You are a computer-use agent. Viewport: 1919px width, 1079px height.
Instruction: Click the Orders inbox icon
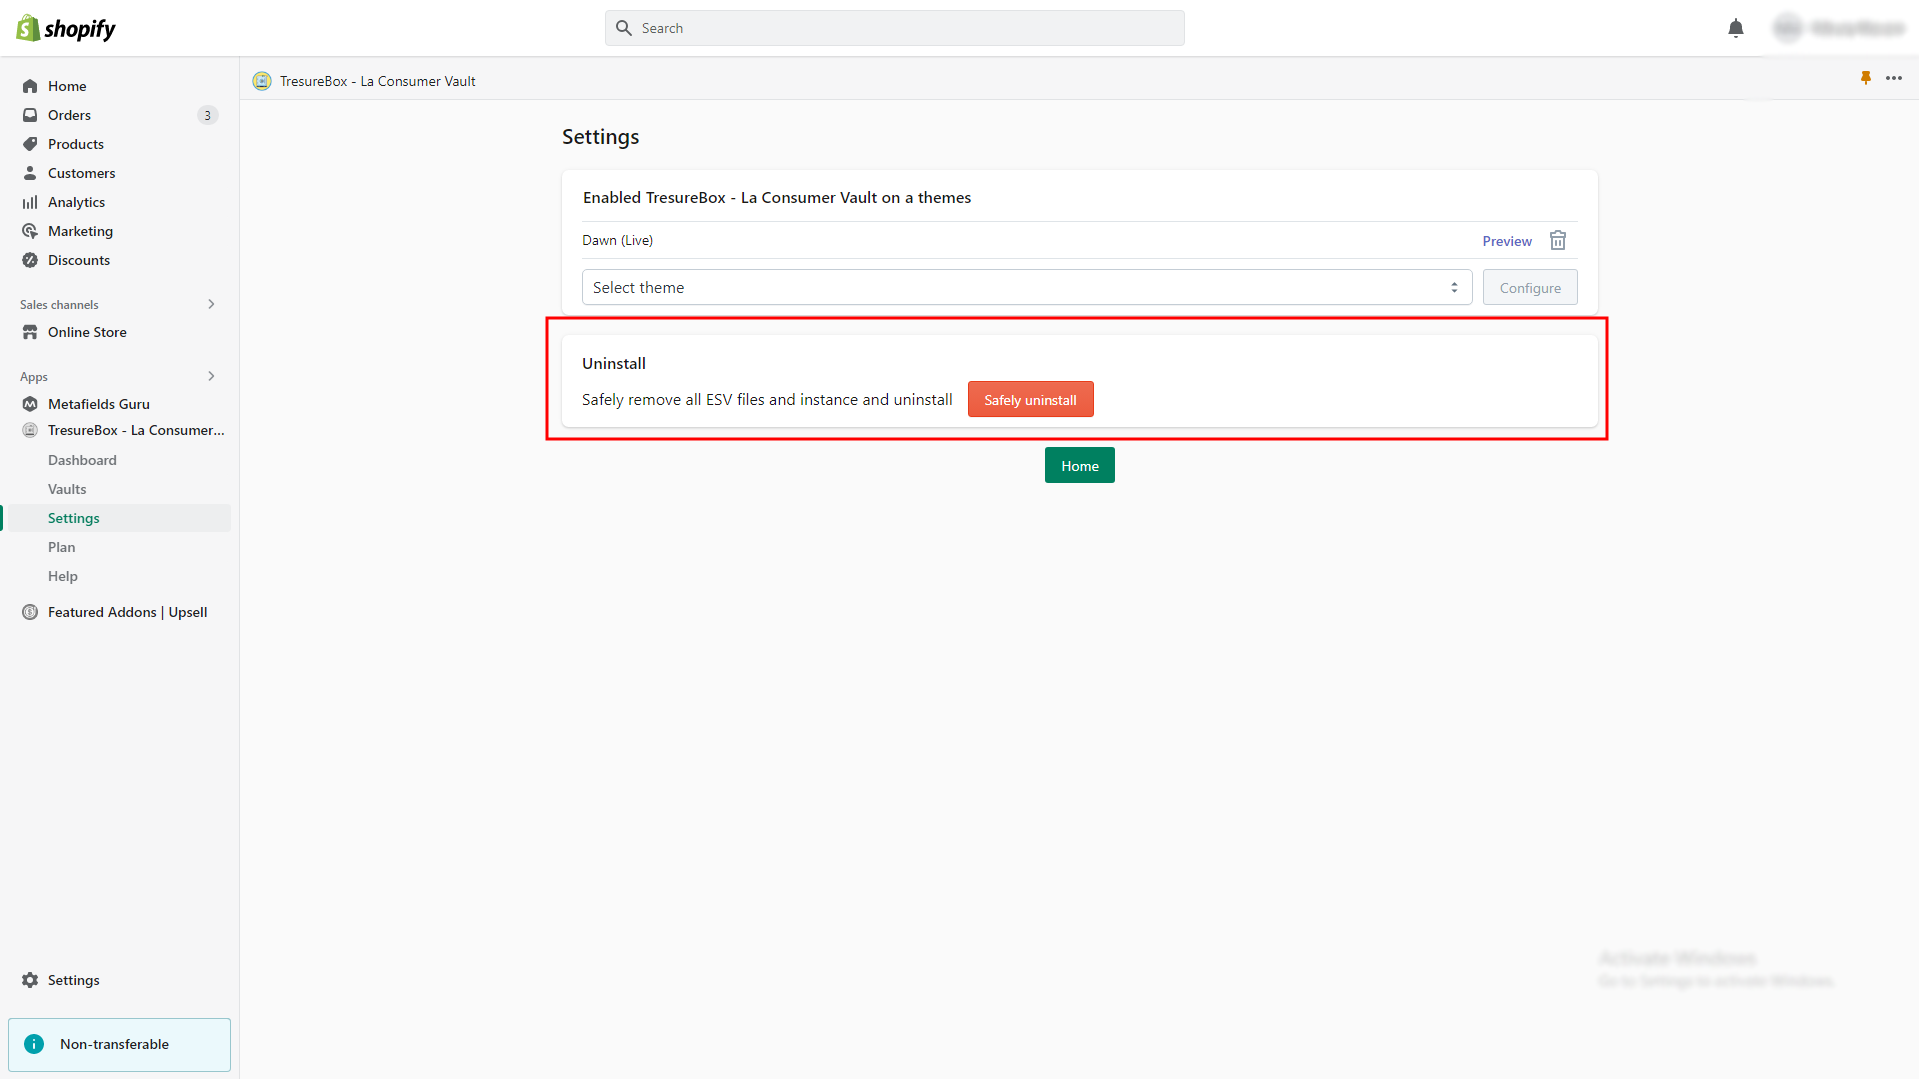[30, 115]
